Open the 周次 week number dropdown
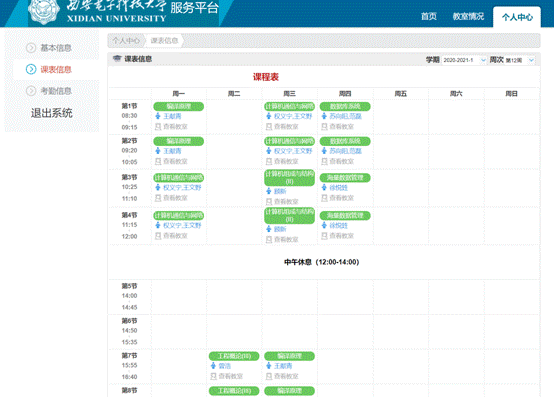Image resolution: width=554 pixels, height=397 pixels. (x=520, y=60)
